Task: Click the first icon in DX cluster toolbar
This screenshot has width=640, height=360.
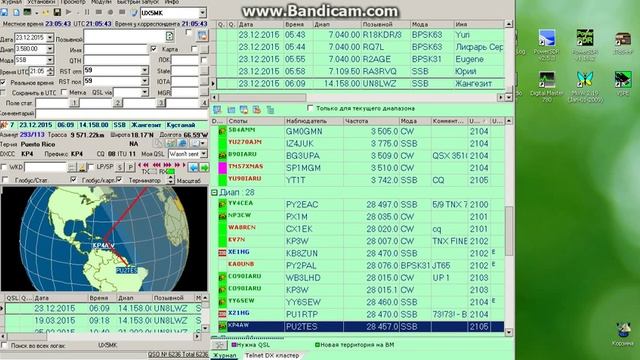Action: point(217,109)
